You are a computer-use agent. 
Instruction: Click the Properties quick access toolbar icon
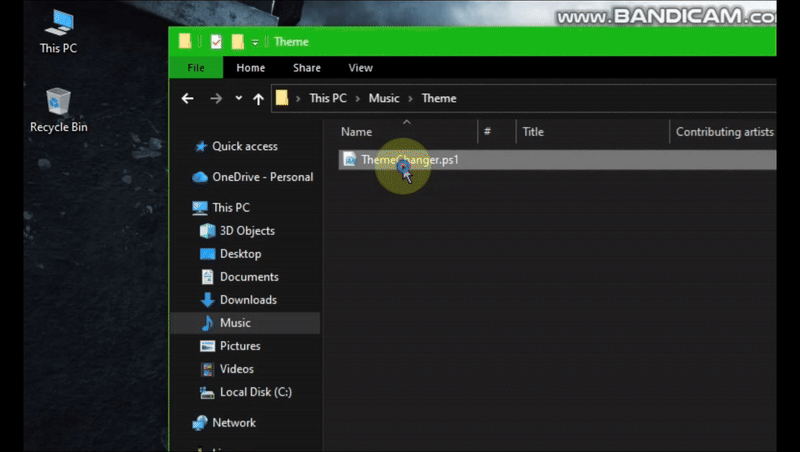coord(216,41)
